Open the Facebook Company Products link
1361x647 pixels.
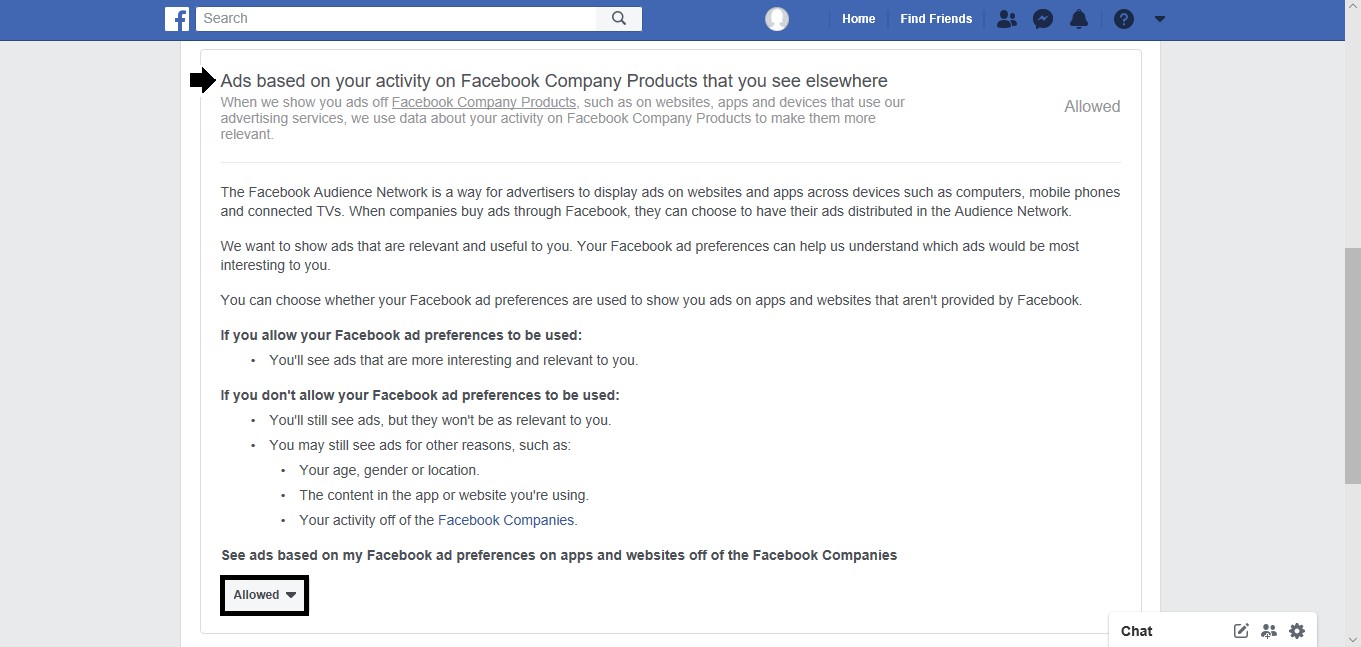pyautogui.click(x=484, y=102)
